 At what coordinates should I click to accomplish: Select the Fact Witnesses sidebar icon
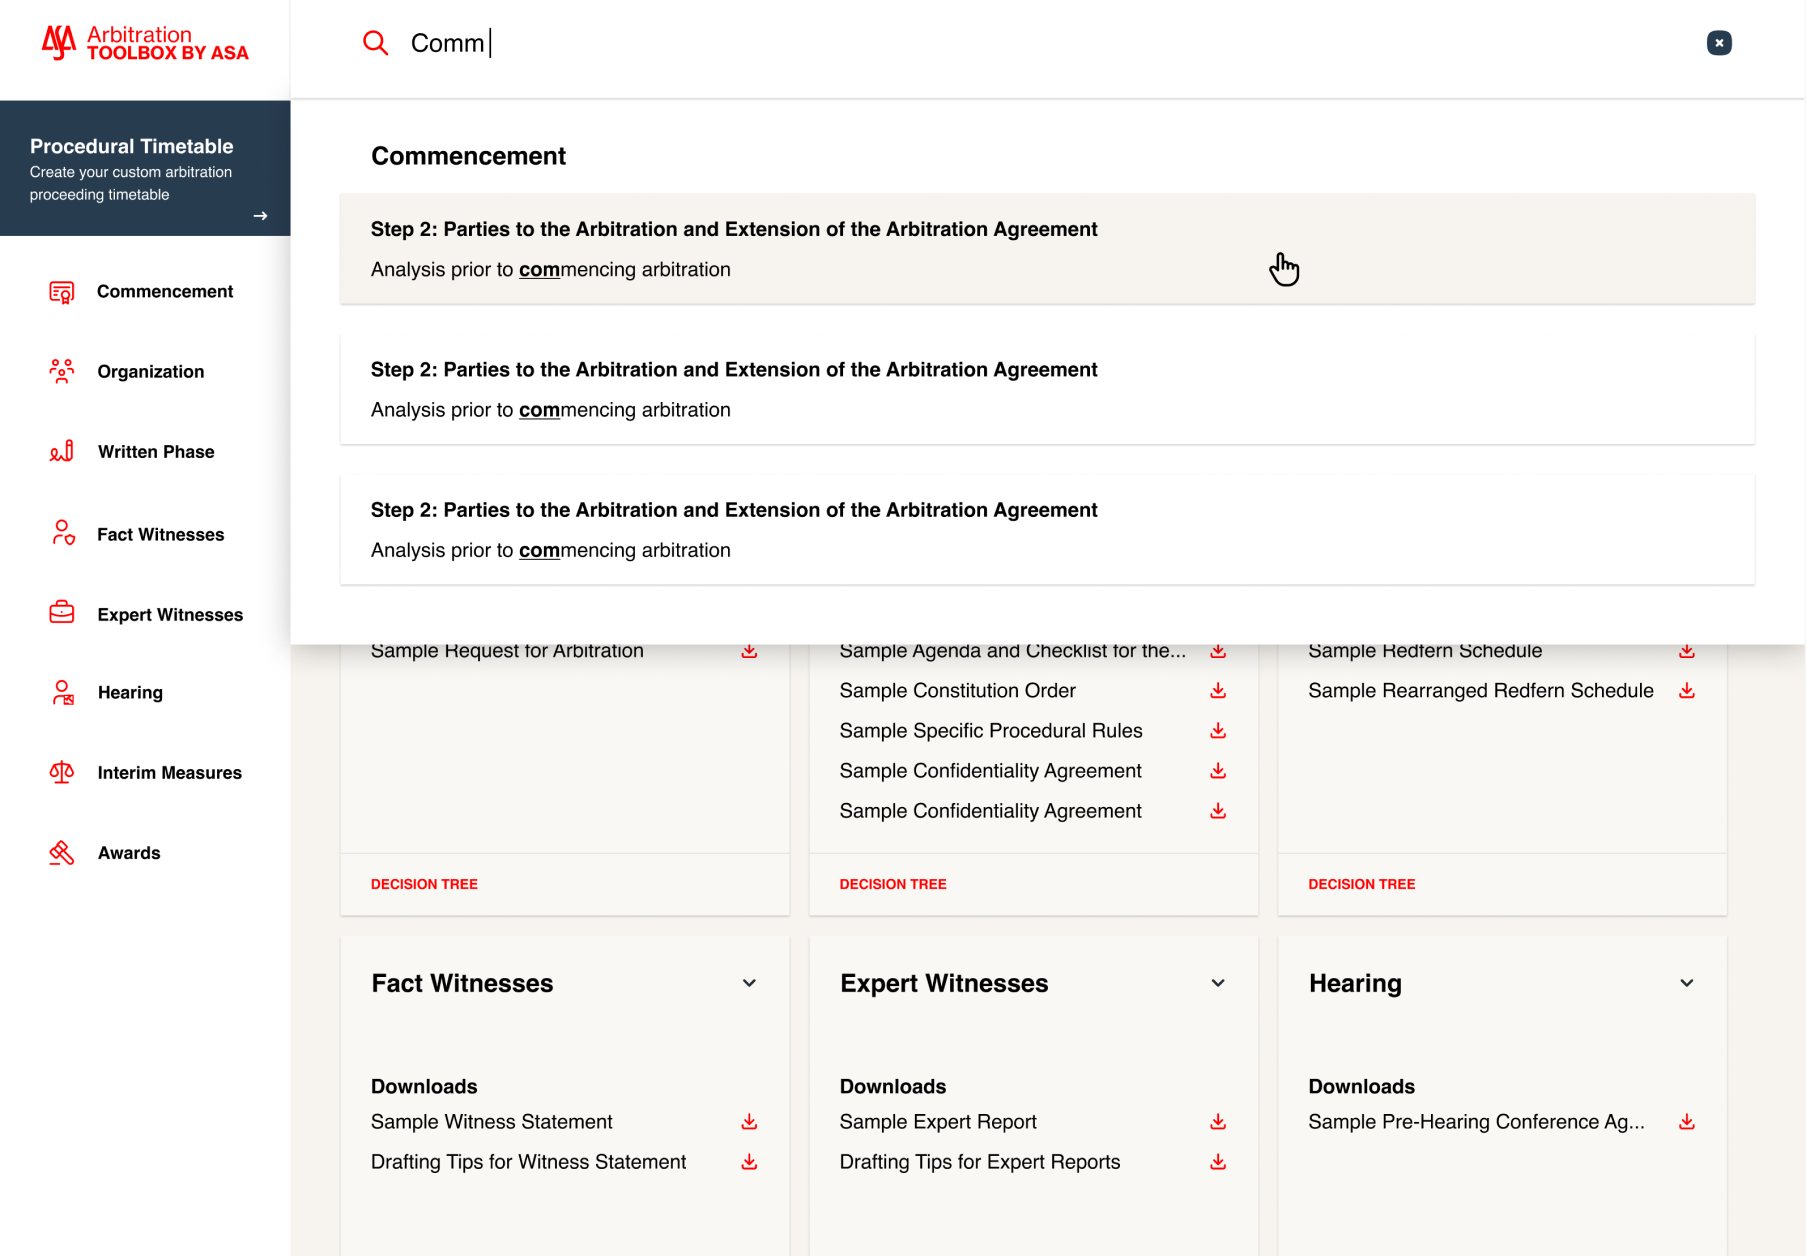click(62, 534)
